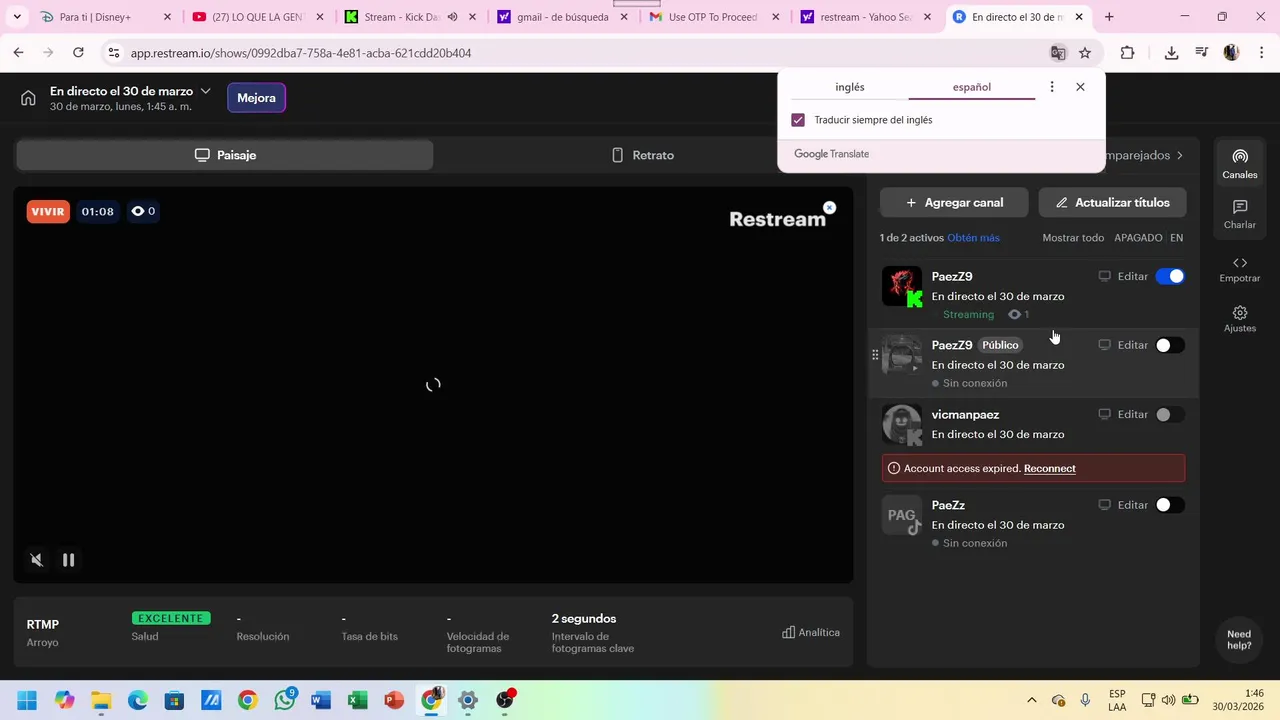Click Agregar canal button
Screen dimensions: 1280x720
coord(954,203)
